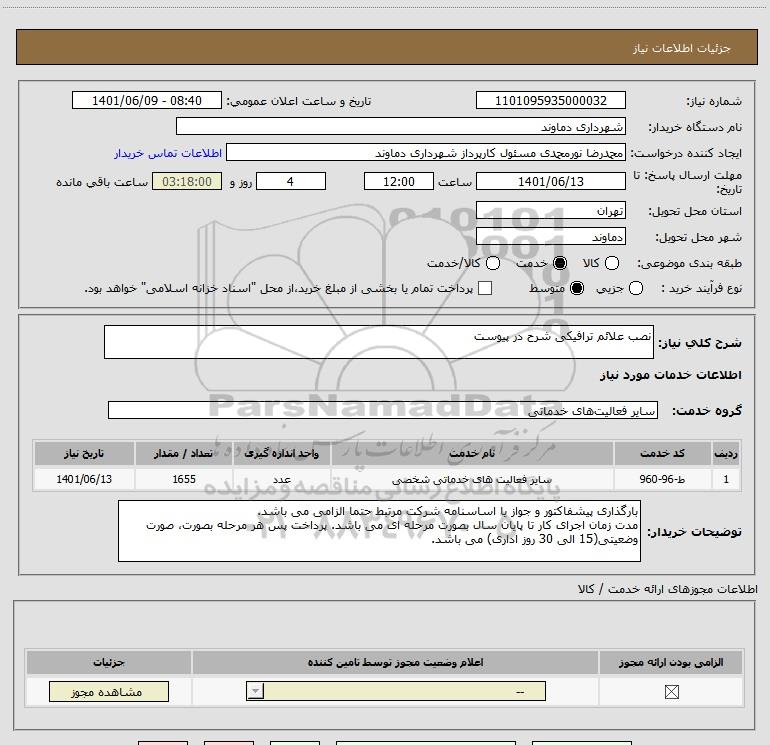Click the الزامی بودن ارائه مجوز column header
This screenshot has height=745, width=770.
[671, 662]
